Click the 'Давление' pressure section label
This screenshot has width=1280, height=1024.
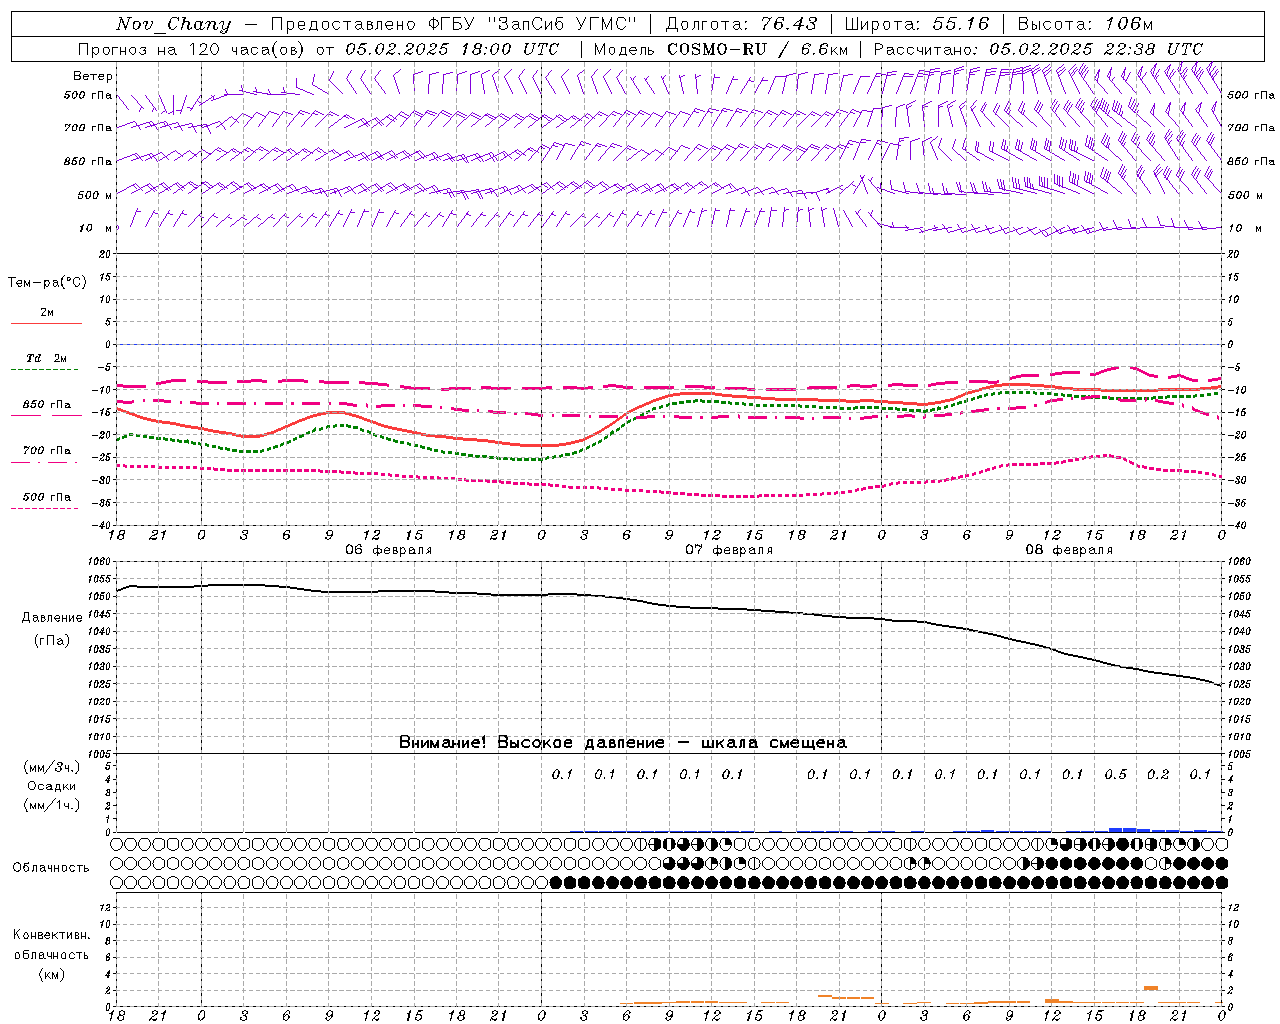coord(52,618)
